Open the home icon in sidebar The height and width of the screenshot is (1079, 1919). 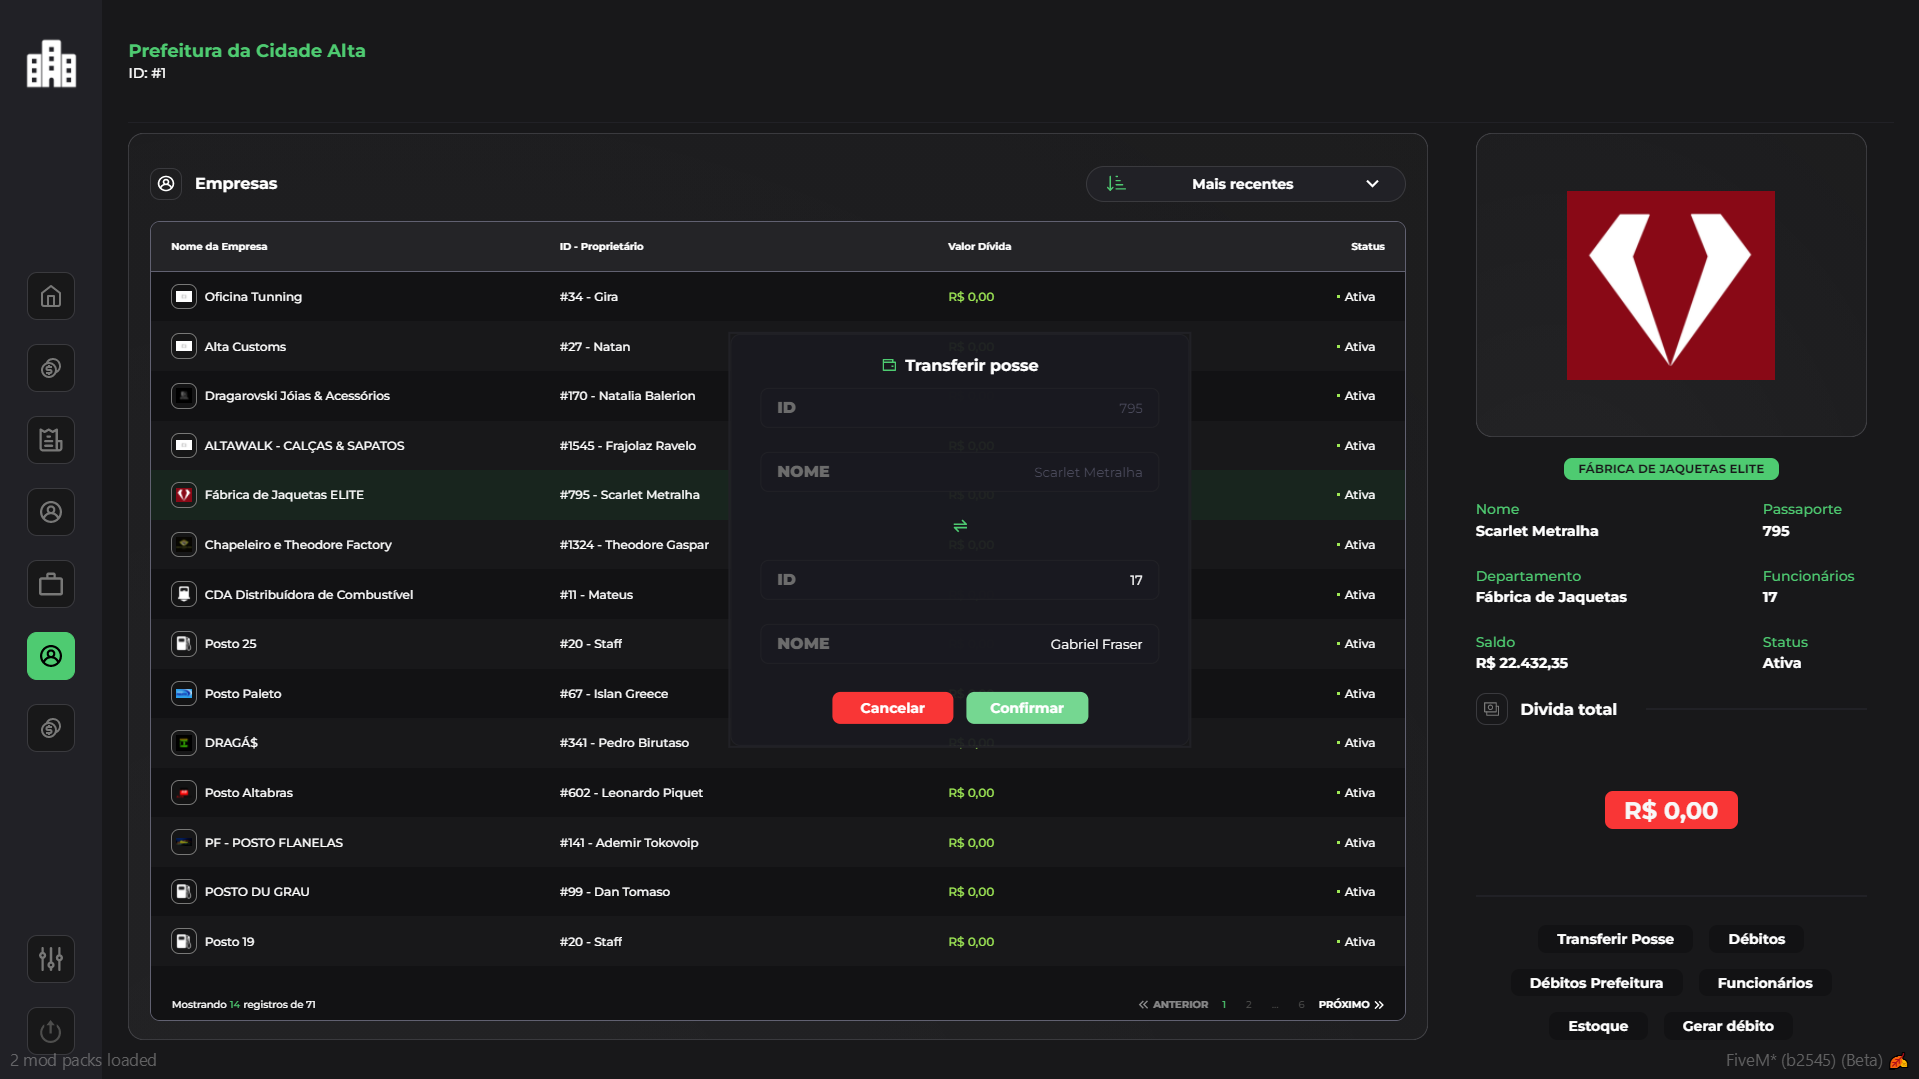[51, 297]
